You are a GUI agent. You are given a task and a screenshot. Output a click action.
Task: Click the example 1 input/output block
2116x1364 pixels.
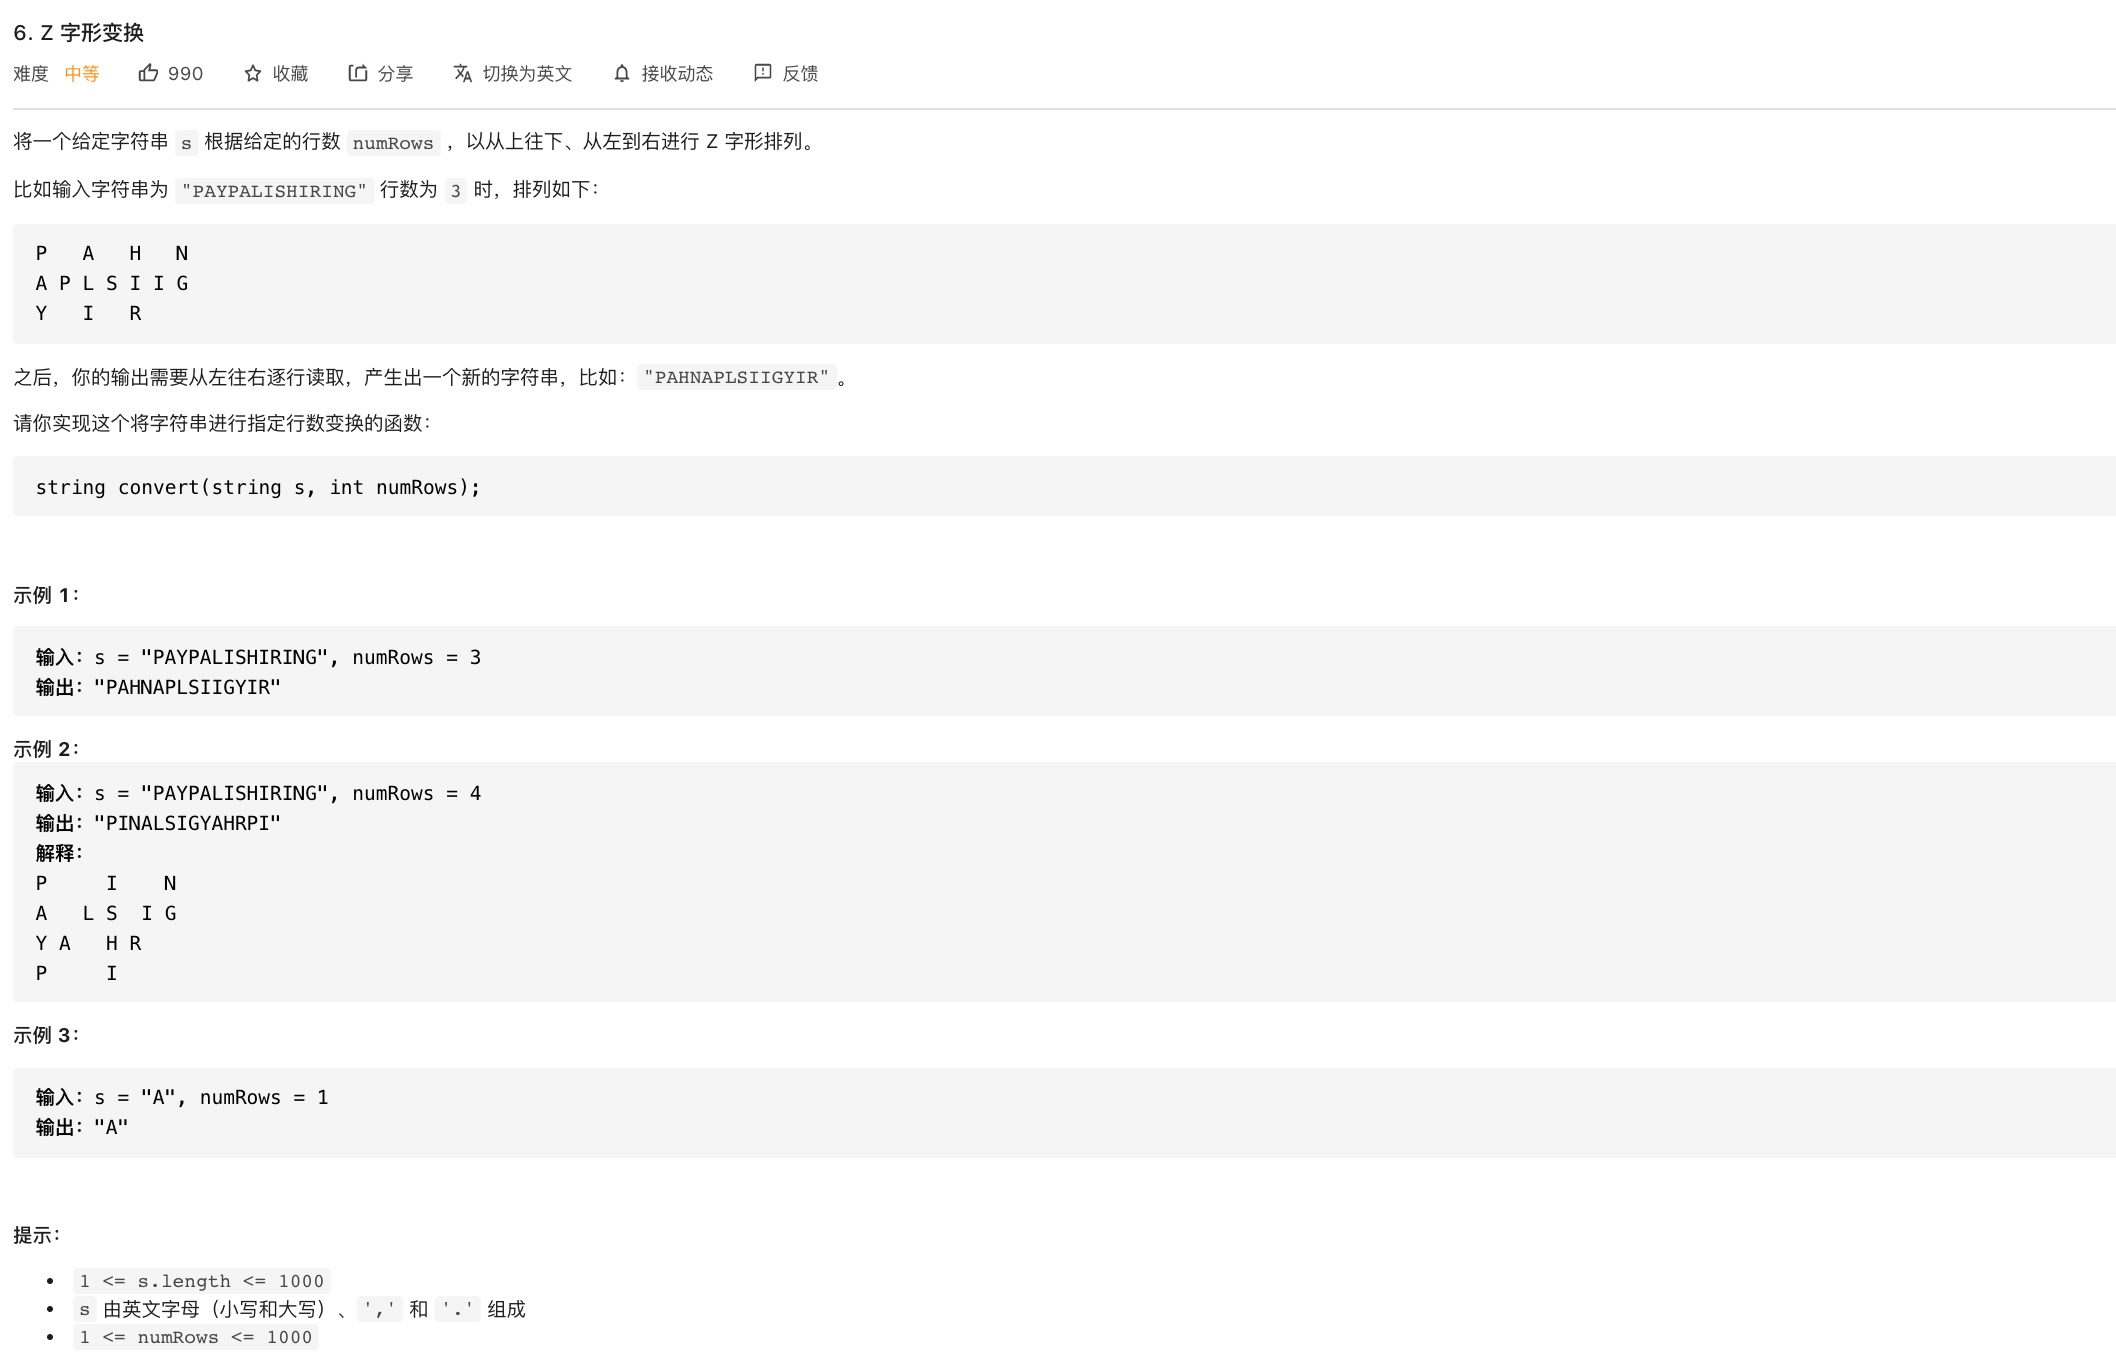(258, 672)
